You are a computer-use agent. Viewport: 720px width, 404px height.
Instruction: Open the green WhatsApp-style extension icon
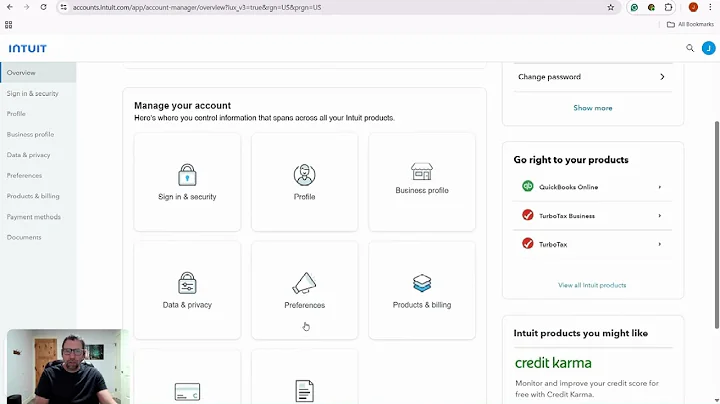click(x=634, y=7)
